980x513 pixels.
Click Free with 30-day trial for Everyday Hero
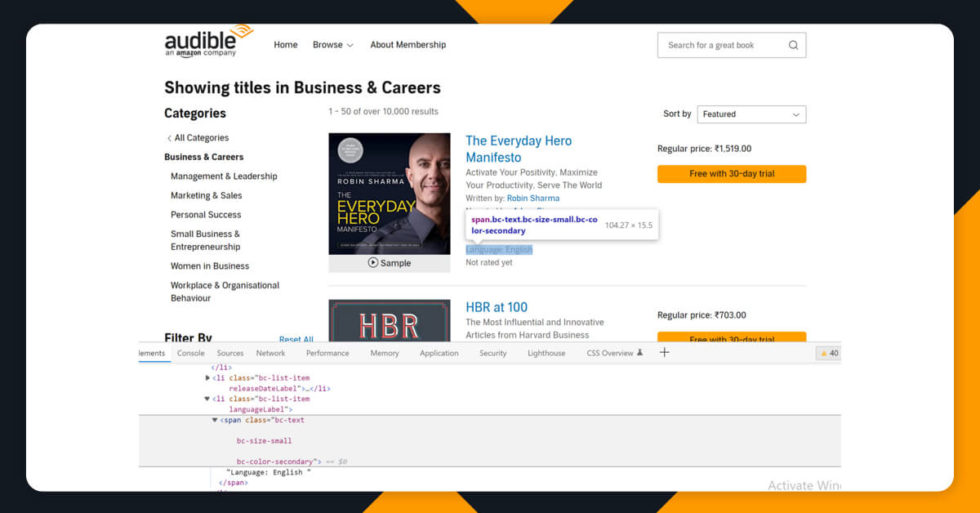tap(732, 174)
